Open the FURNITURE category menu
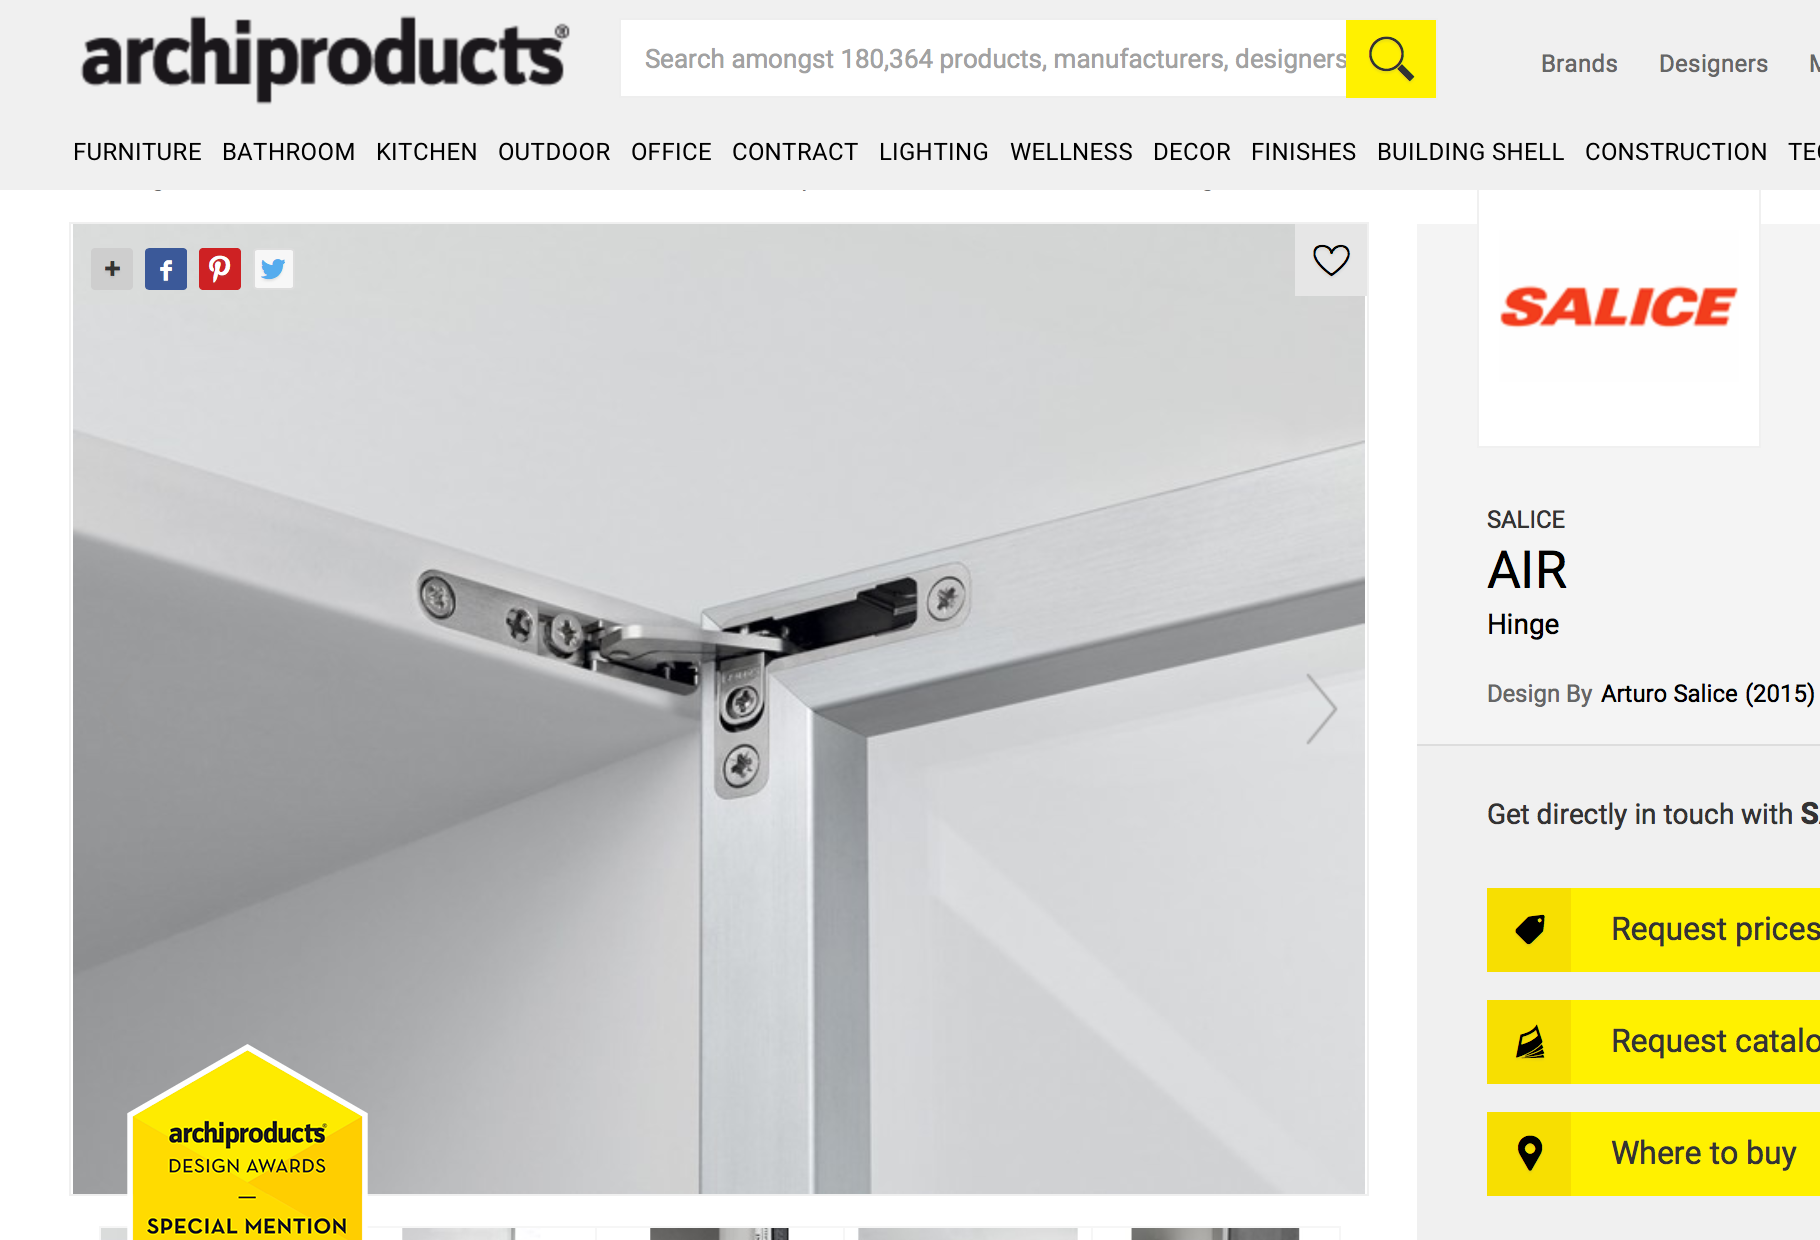 point(137,152)
